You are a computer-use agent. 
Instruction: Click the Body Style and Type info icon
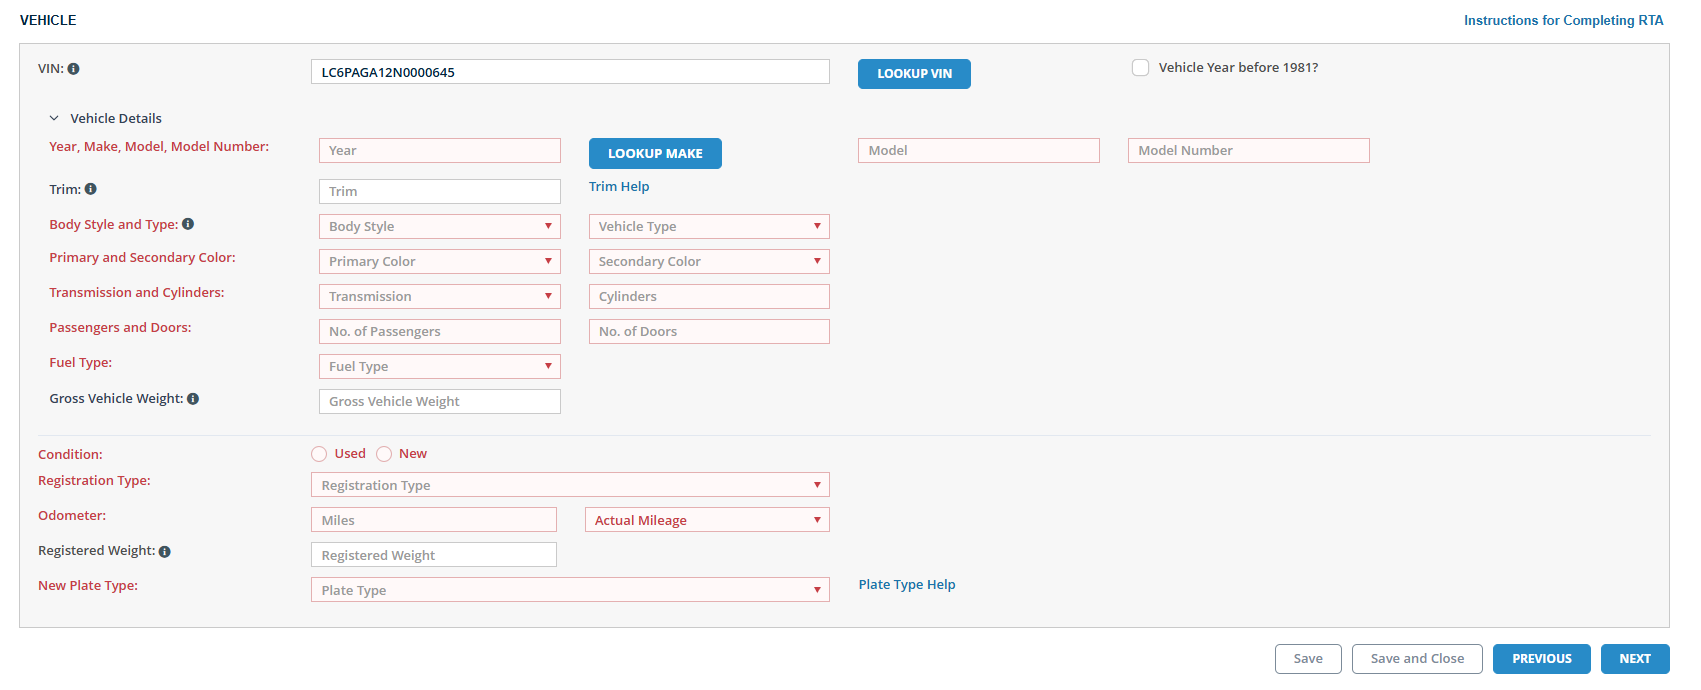click(x=188, y=224)
